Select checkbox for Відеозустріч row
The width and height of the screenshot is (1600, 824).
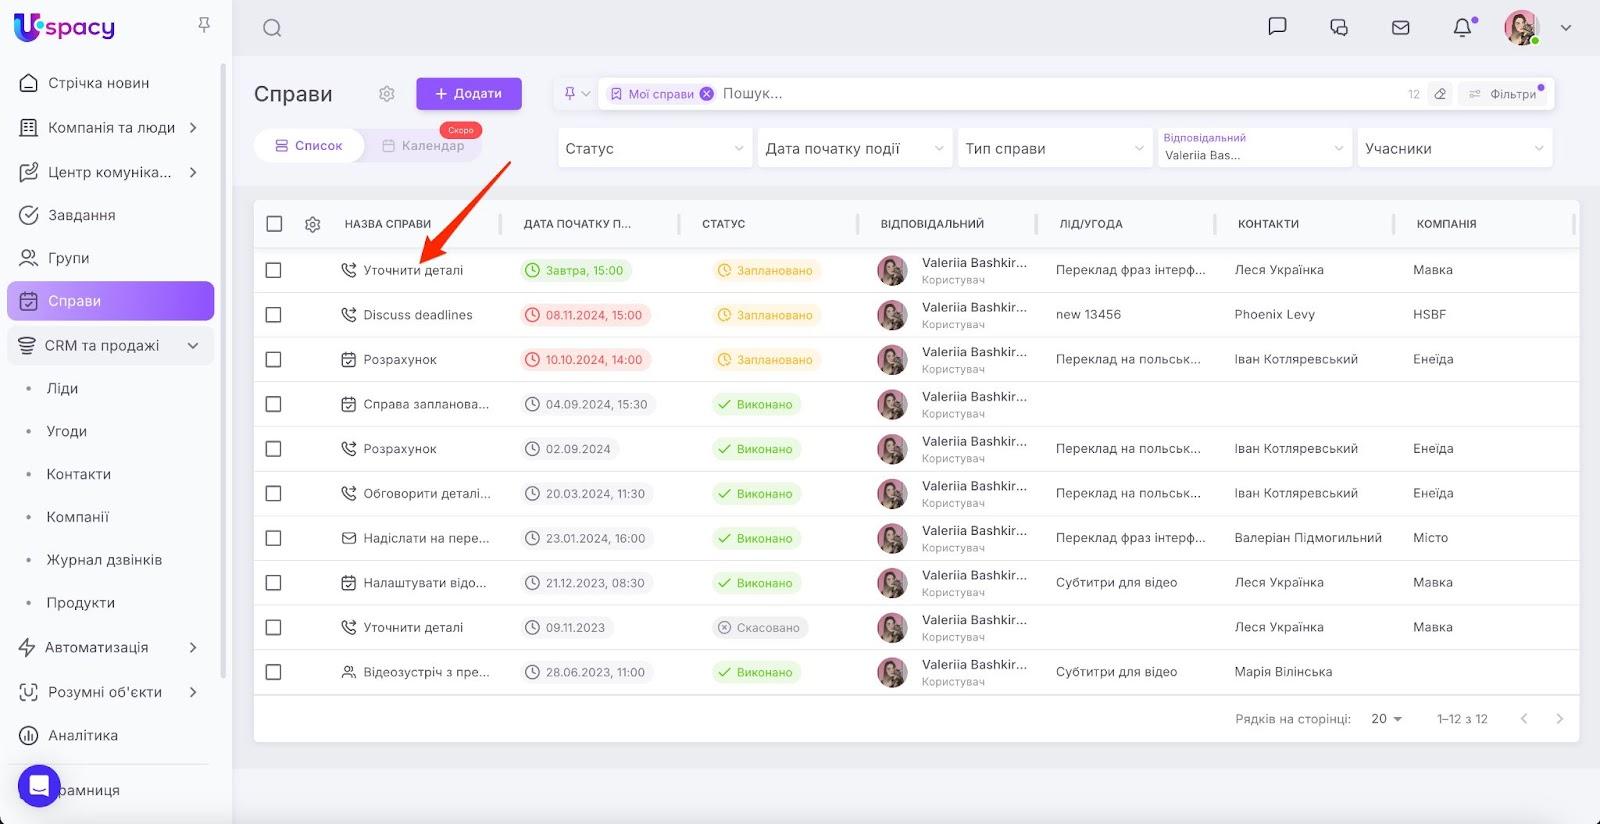click(274, 672)
